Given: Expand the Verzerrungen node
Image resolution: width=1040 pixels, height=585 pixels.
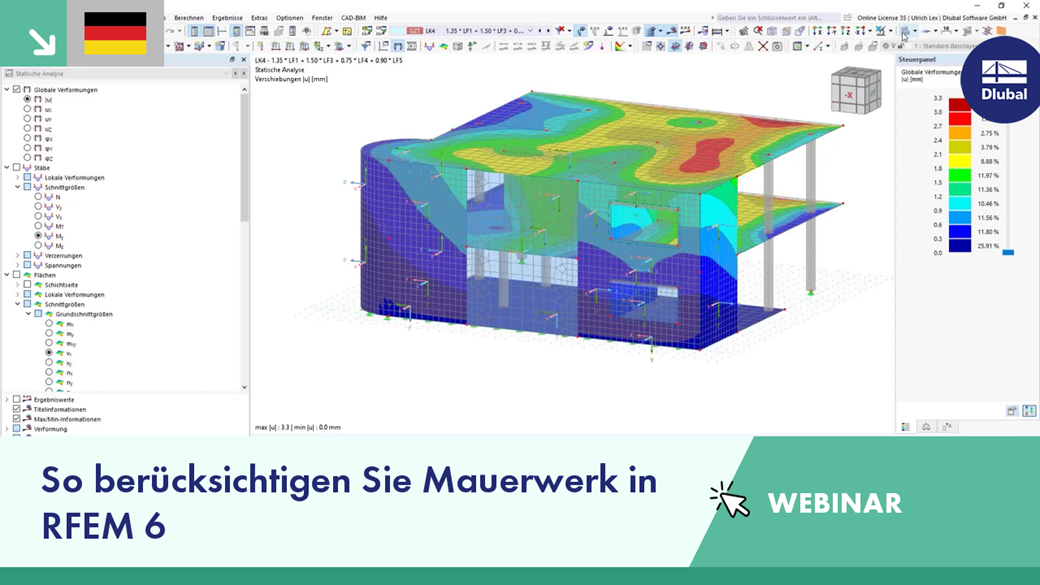Looking at the screenshot, I should point(18,255).
